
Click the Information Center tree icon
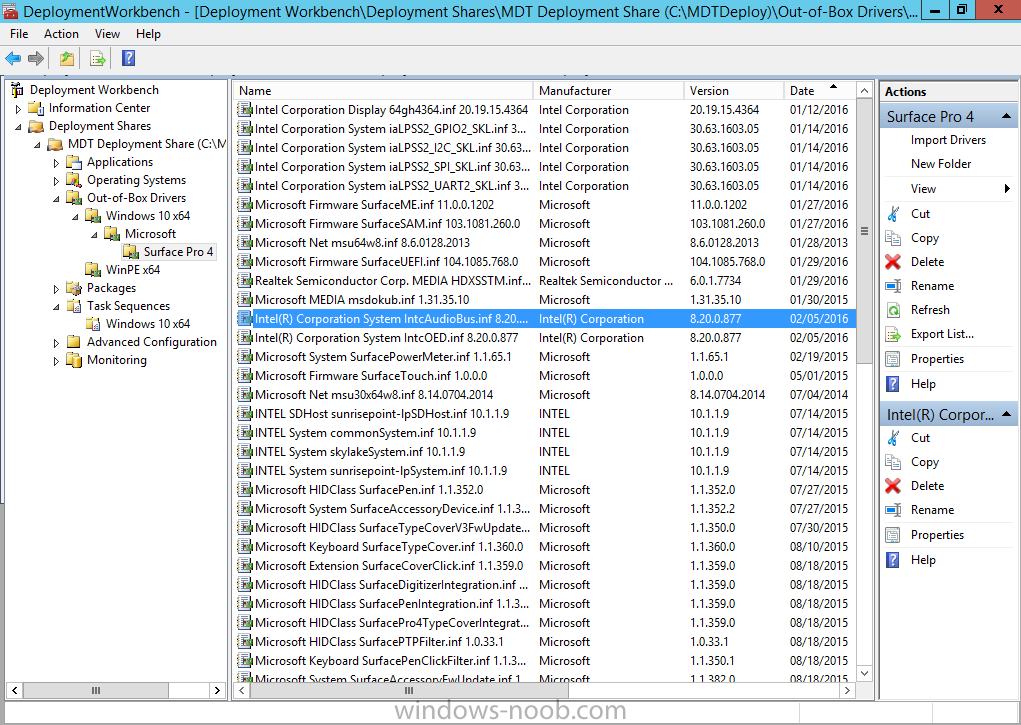point(36,108)
